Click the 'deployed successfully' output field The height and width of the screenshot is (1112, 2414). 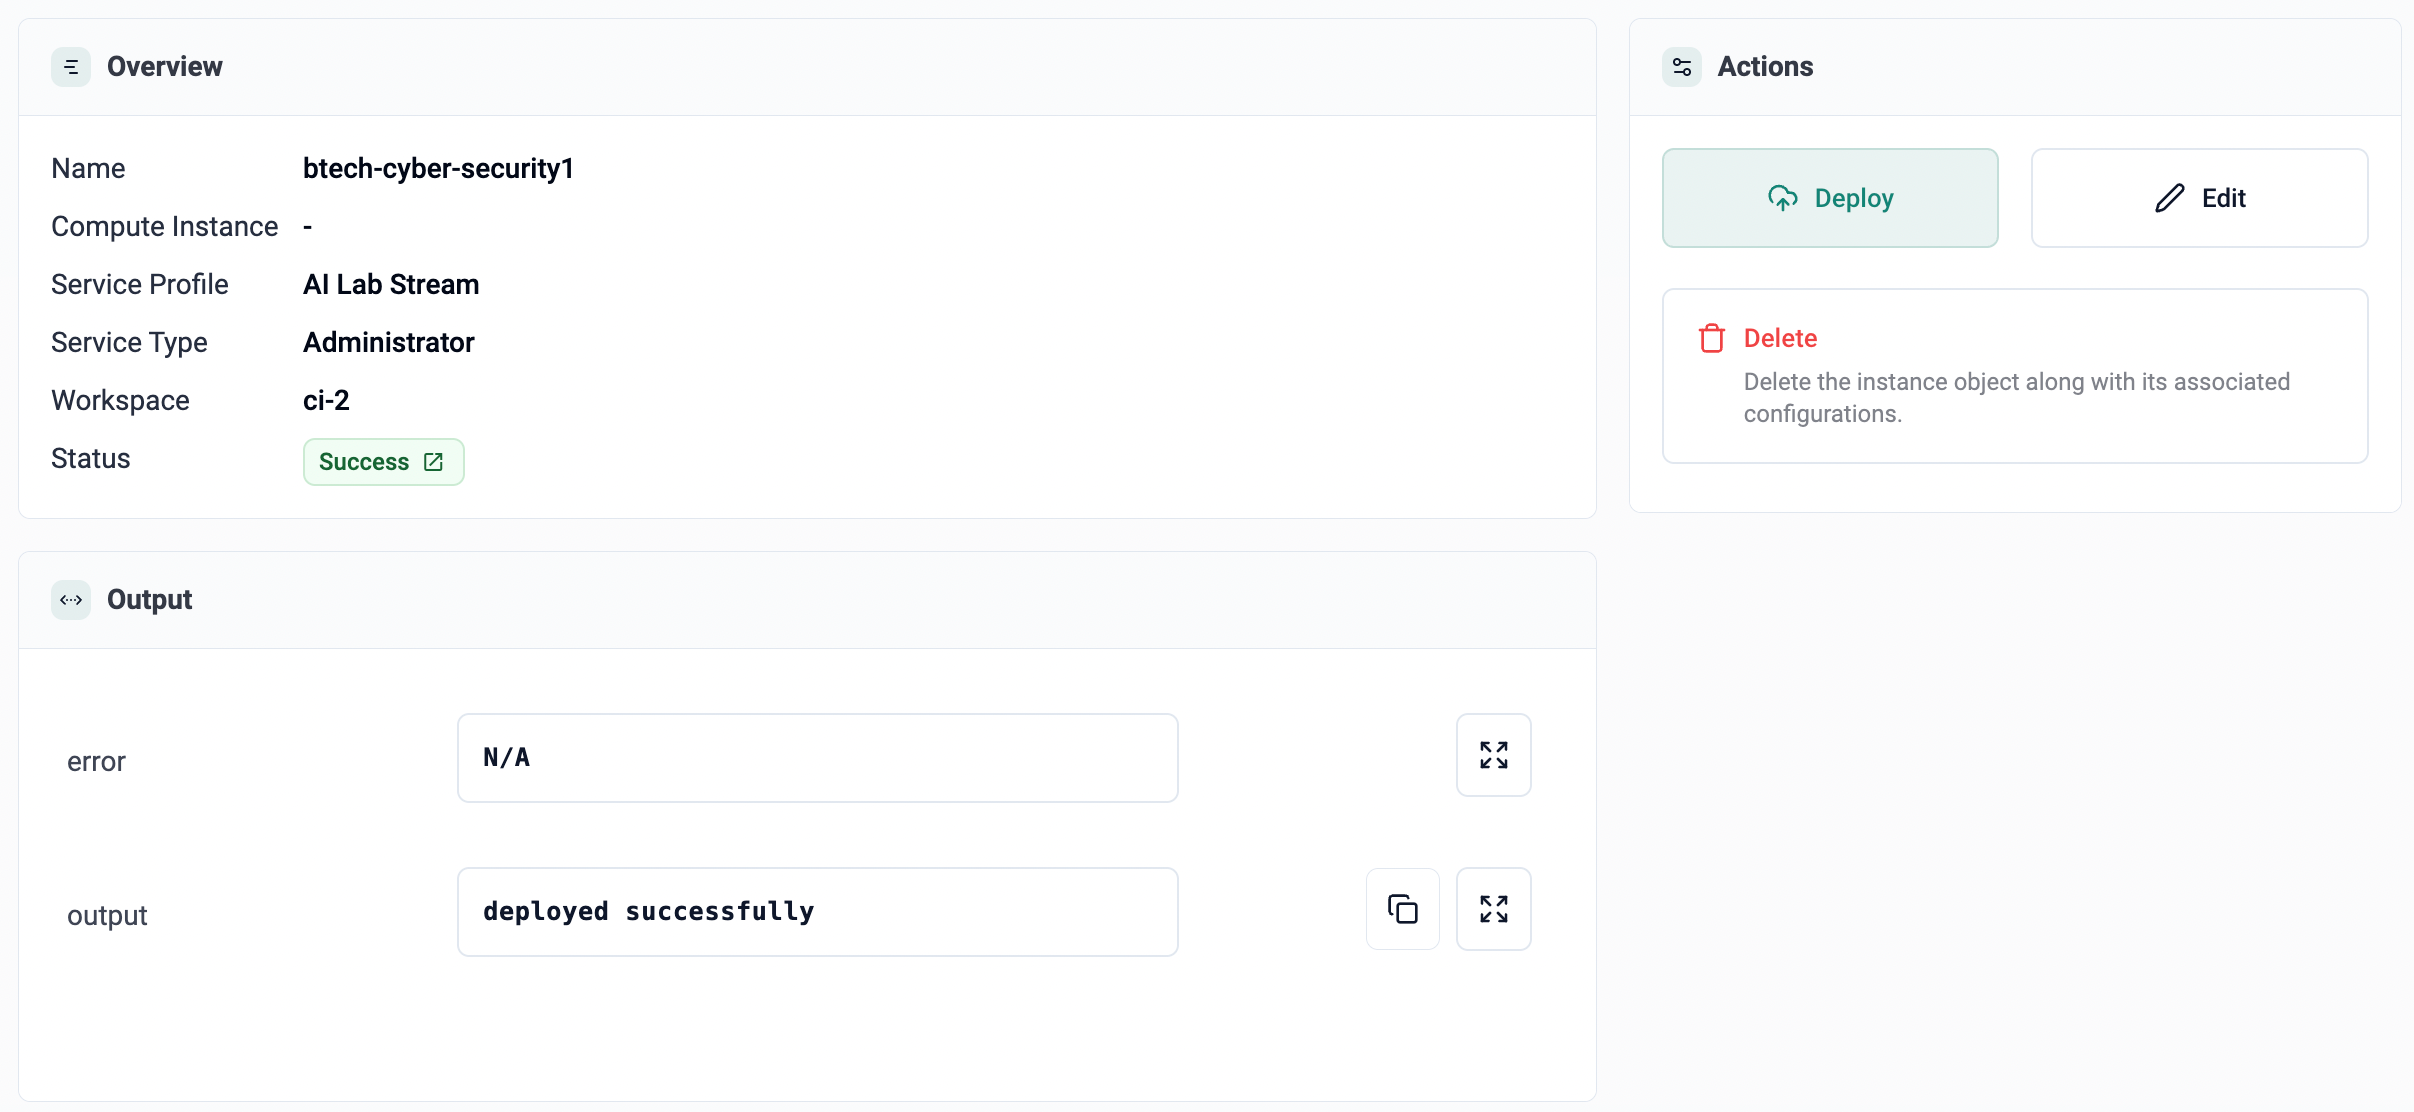(817, 912)
